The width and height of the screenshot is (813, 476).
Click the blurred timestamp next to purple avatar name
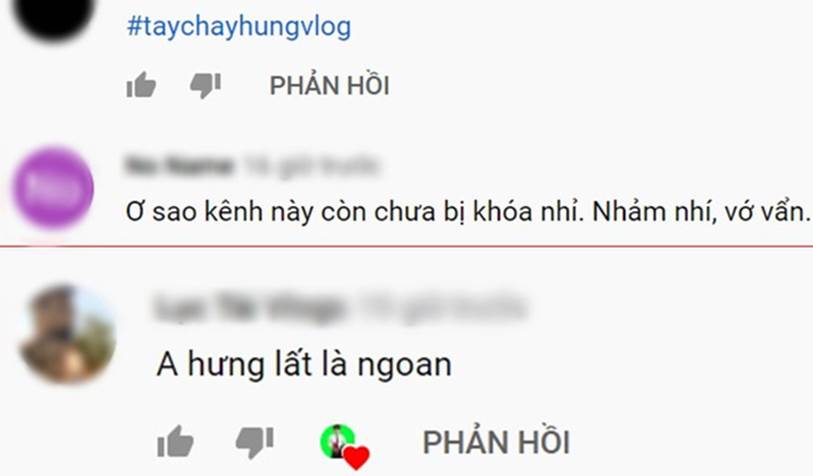click(x=312, y=166)
